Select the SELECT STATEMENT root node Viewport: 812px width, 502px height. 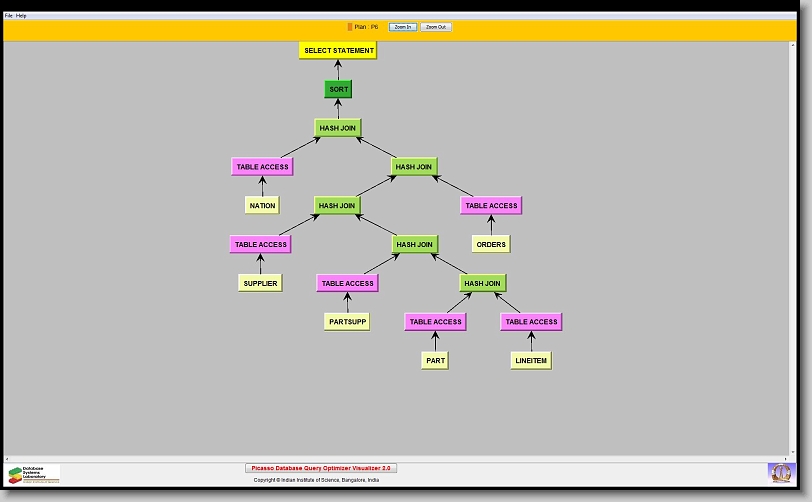[x=339, y=50]
